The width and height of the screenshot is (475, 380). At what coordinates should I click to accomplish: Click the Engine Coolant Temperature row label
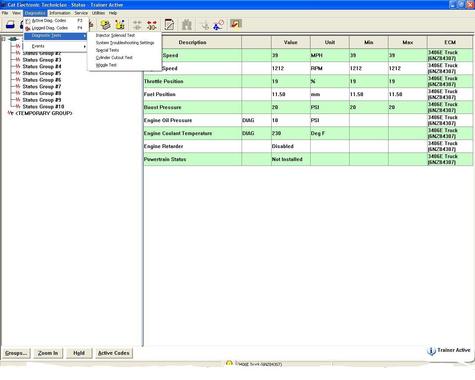point(178,133)
